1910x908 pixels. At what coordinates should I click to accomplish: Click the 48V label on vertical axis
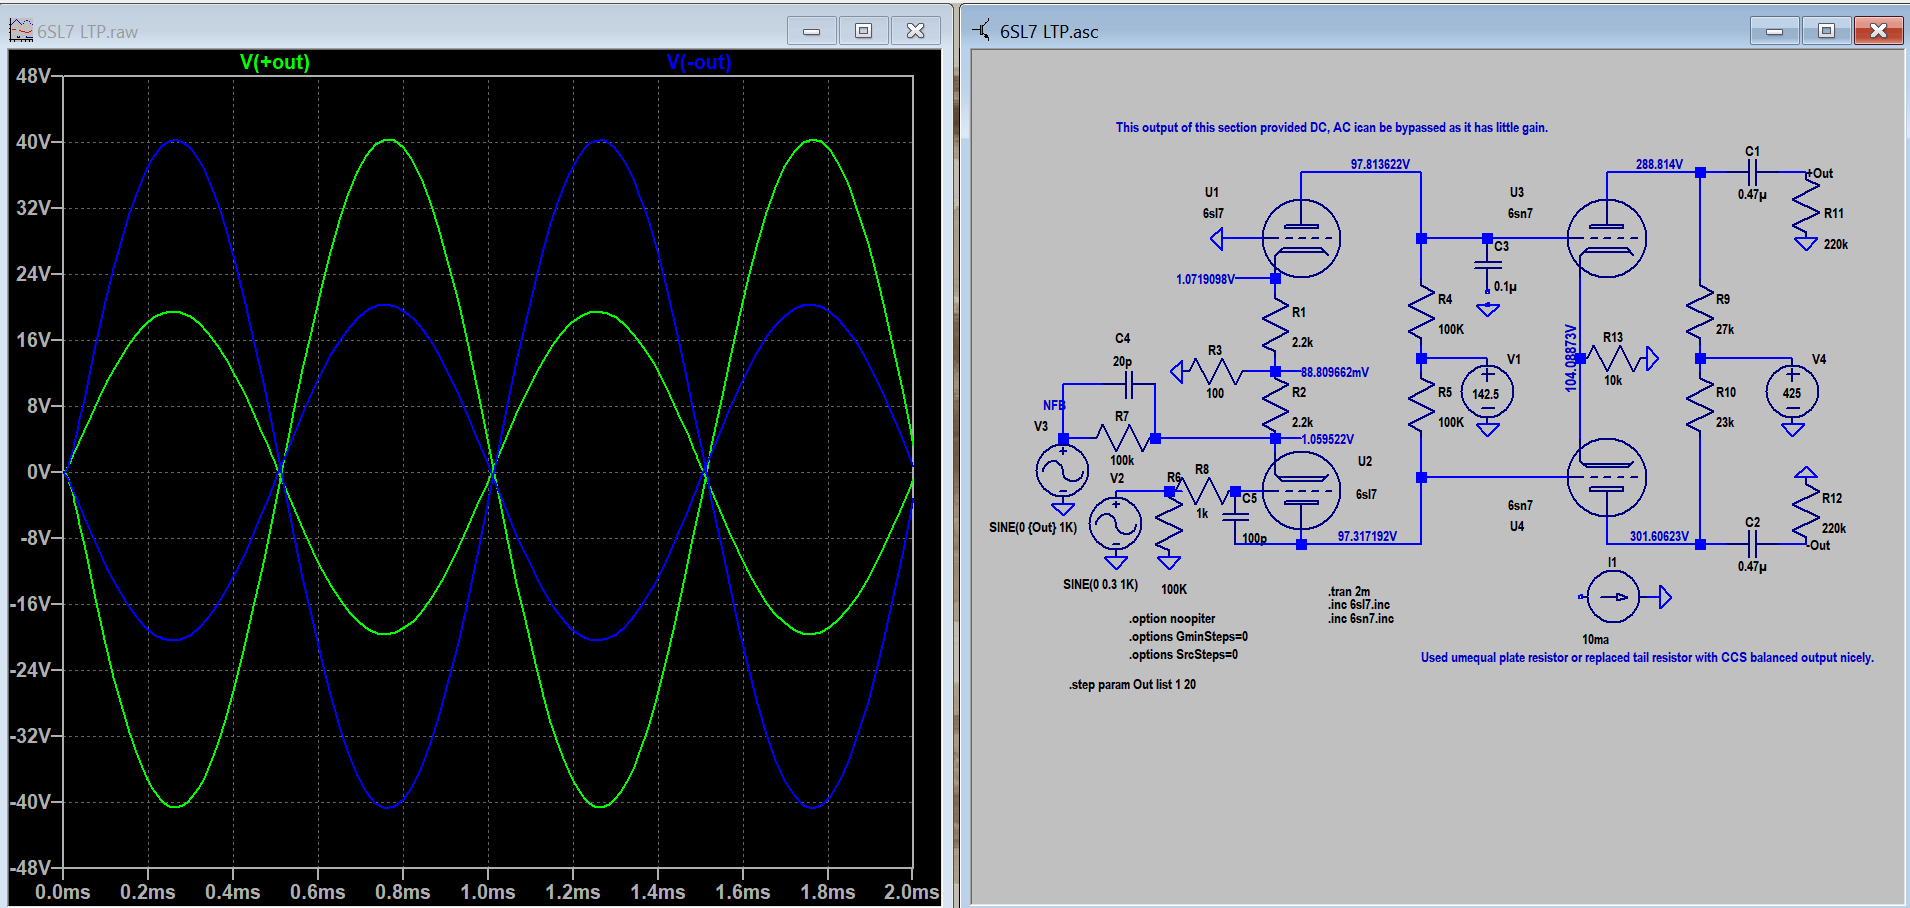pyautogui.click(x=33, y=76)
